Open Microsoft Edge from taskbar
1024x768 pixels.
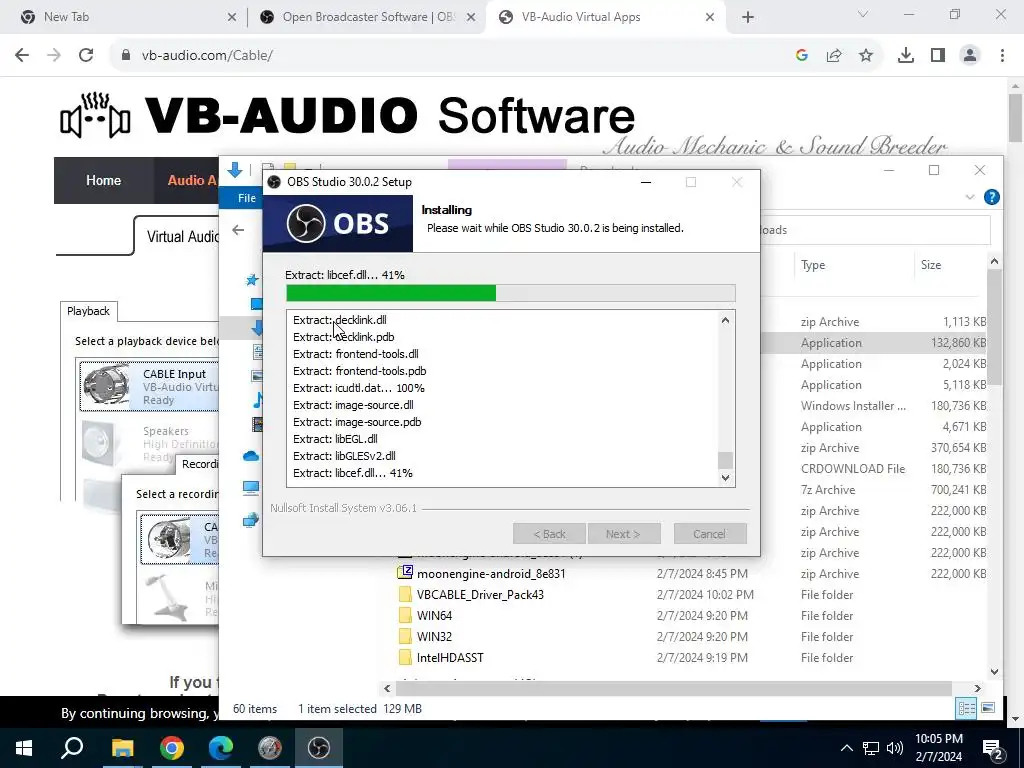[221, 748]
